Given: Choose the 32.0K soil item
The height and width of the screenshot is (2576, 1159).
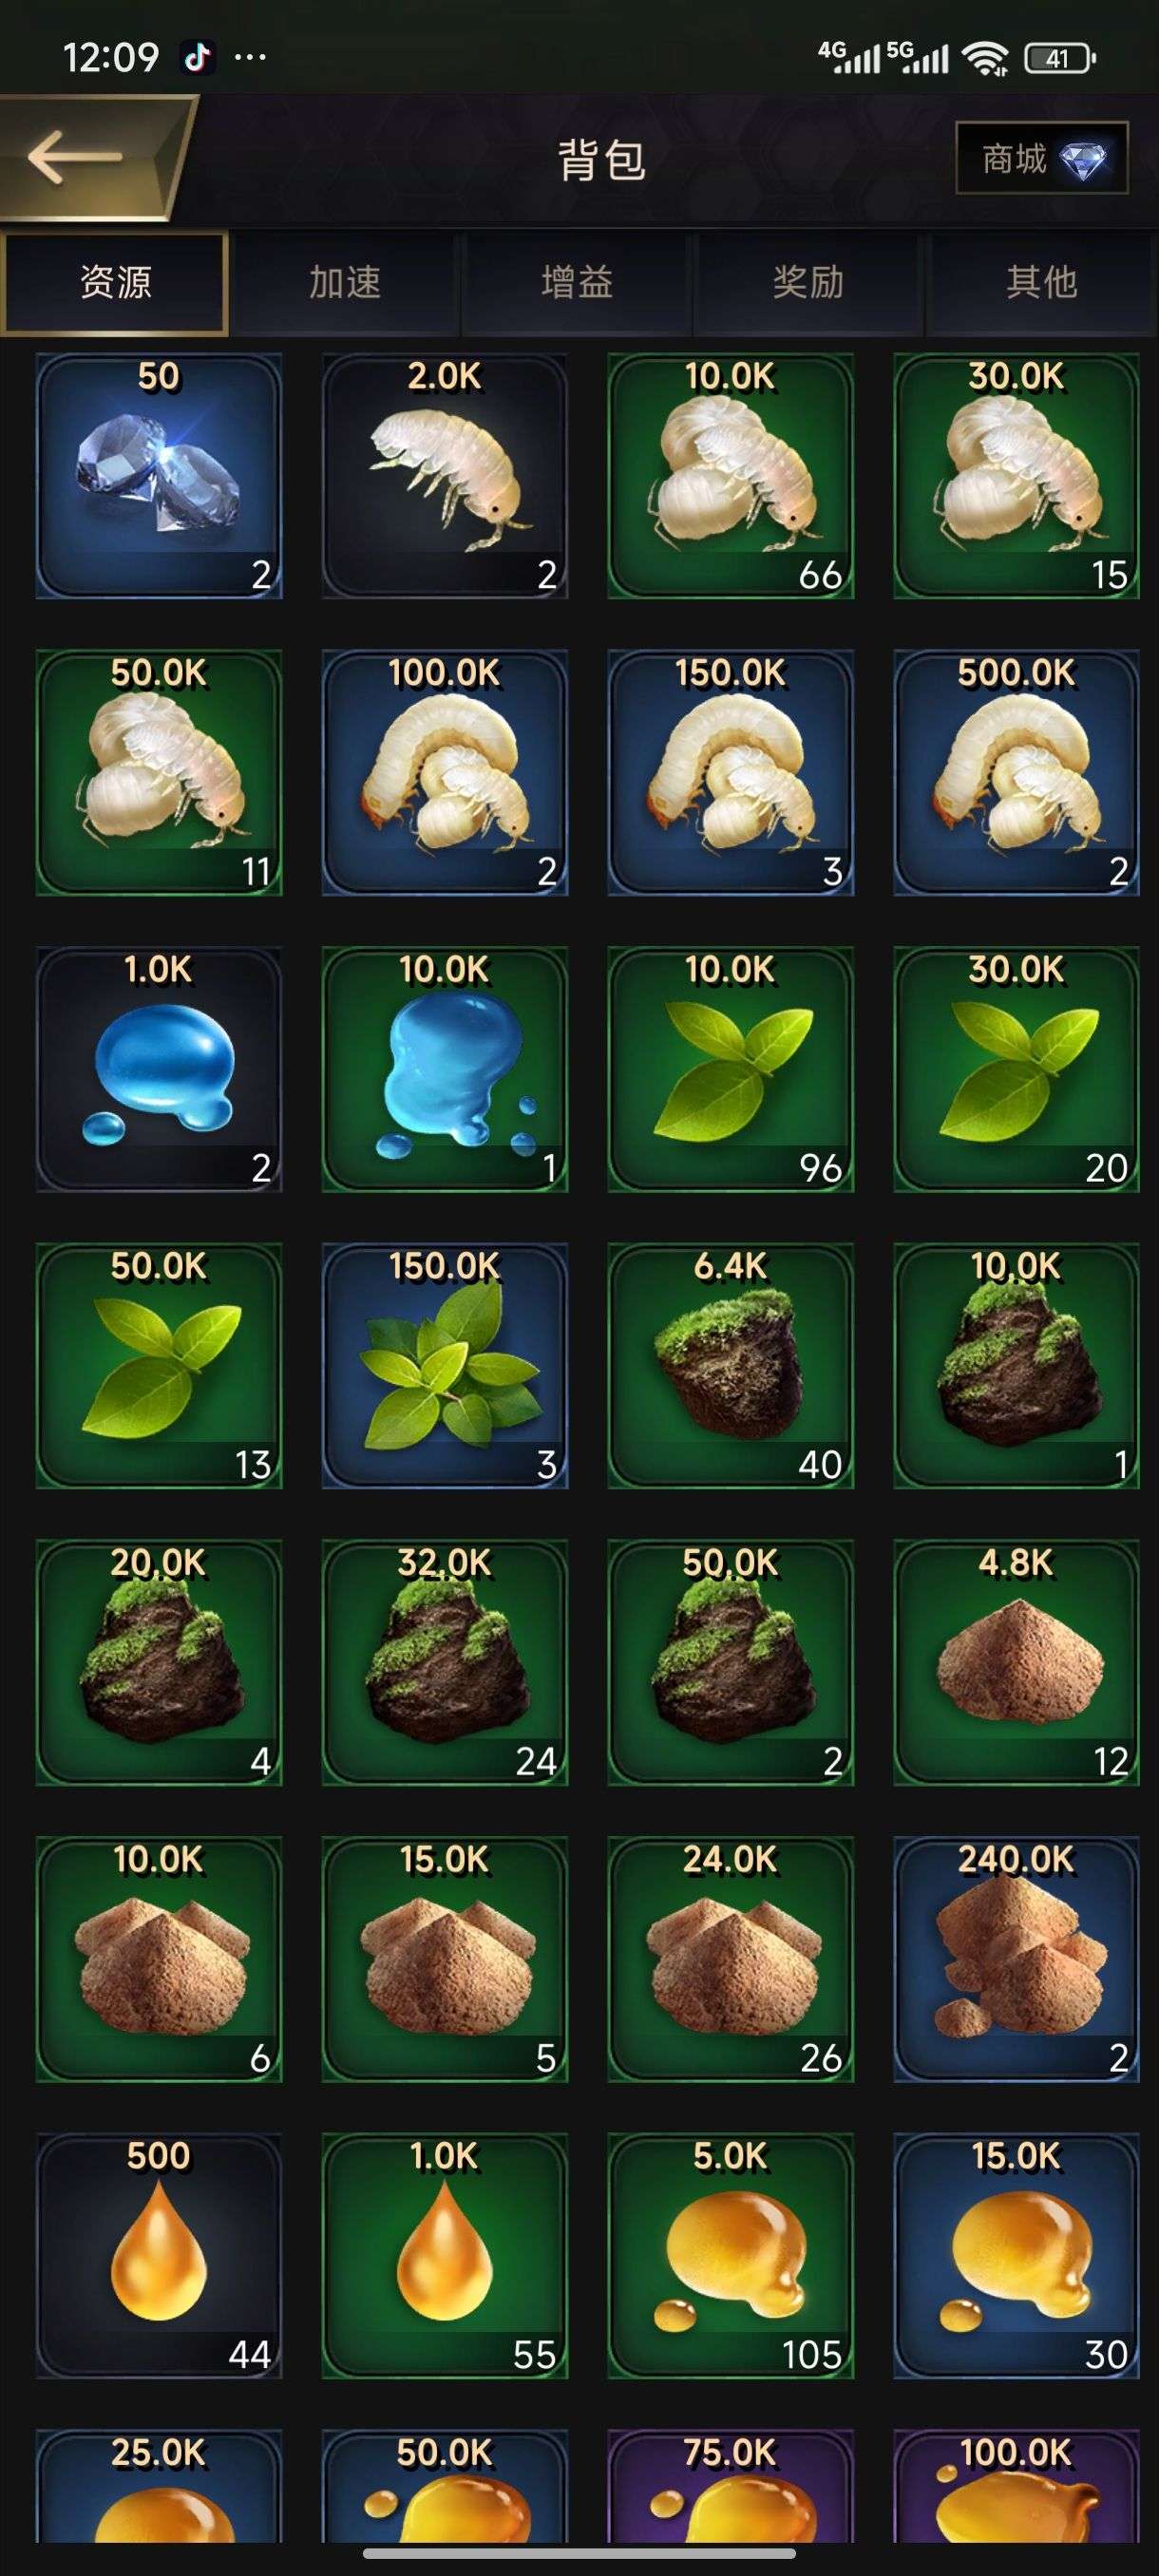Looking at the screenshot, I should click(445, 1662).
